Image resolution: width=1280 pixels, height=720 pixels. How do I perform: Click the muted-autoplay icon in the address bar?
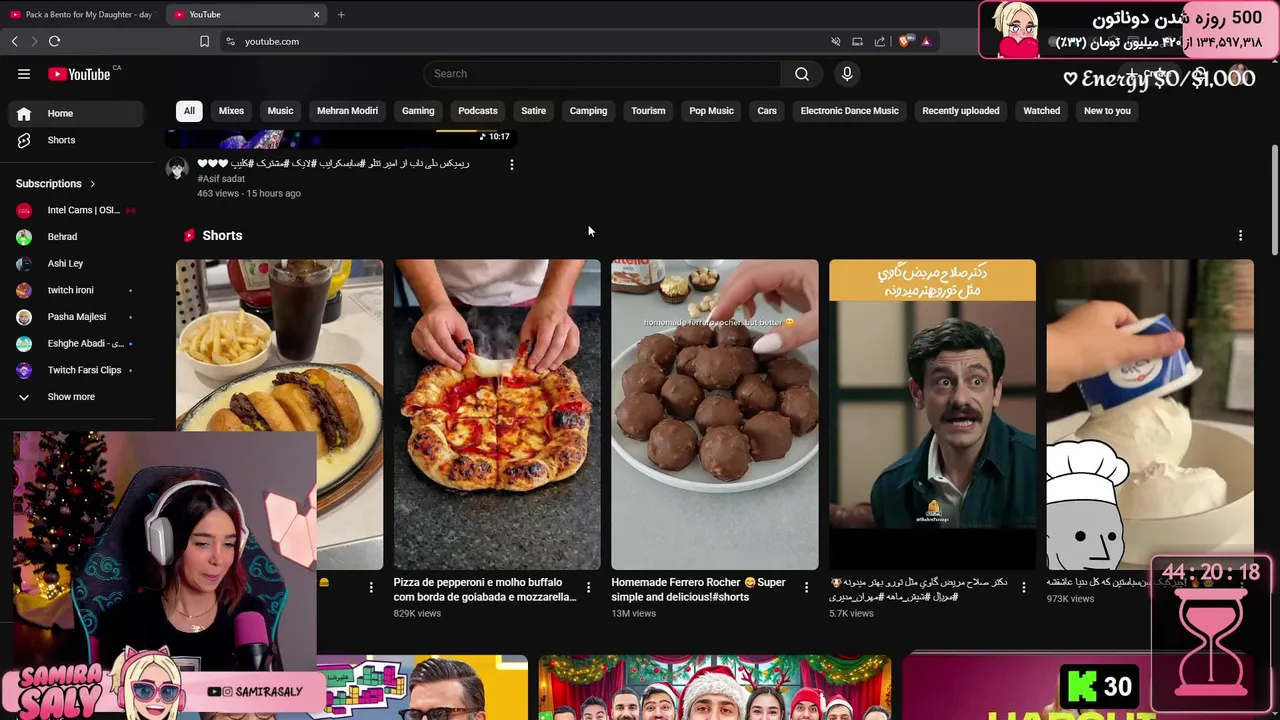835,41
